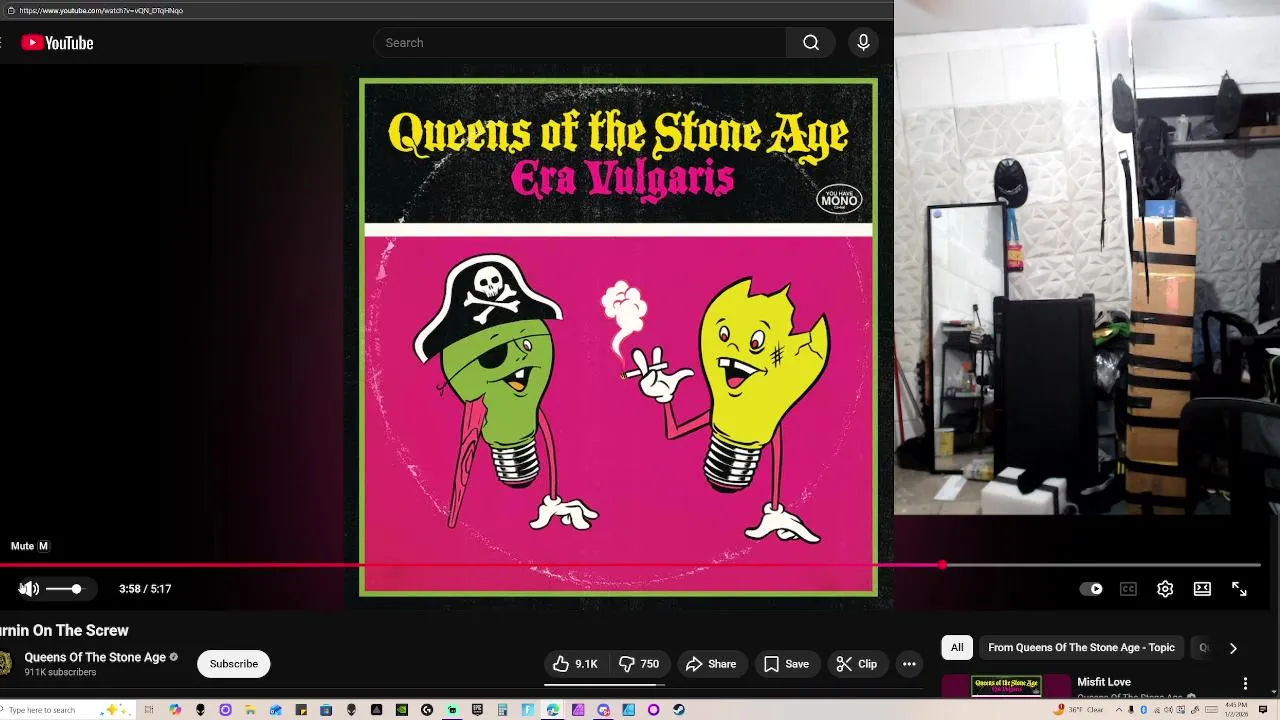Open options menu for Misfit Love video
The width and height of the screenshot is (1280, 720).
[1245, 684]
